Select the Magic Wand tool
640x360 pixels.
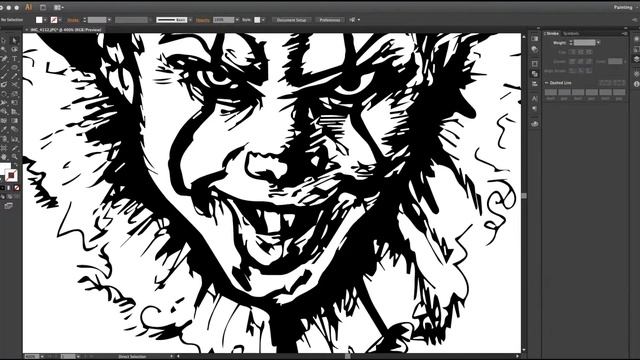(4, 49)
